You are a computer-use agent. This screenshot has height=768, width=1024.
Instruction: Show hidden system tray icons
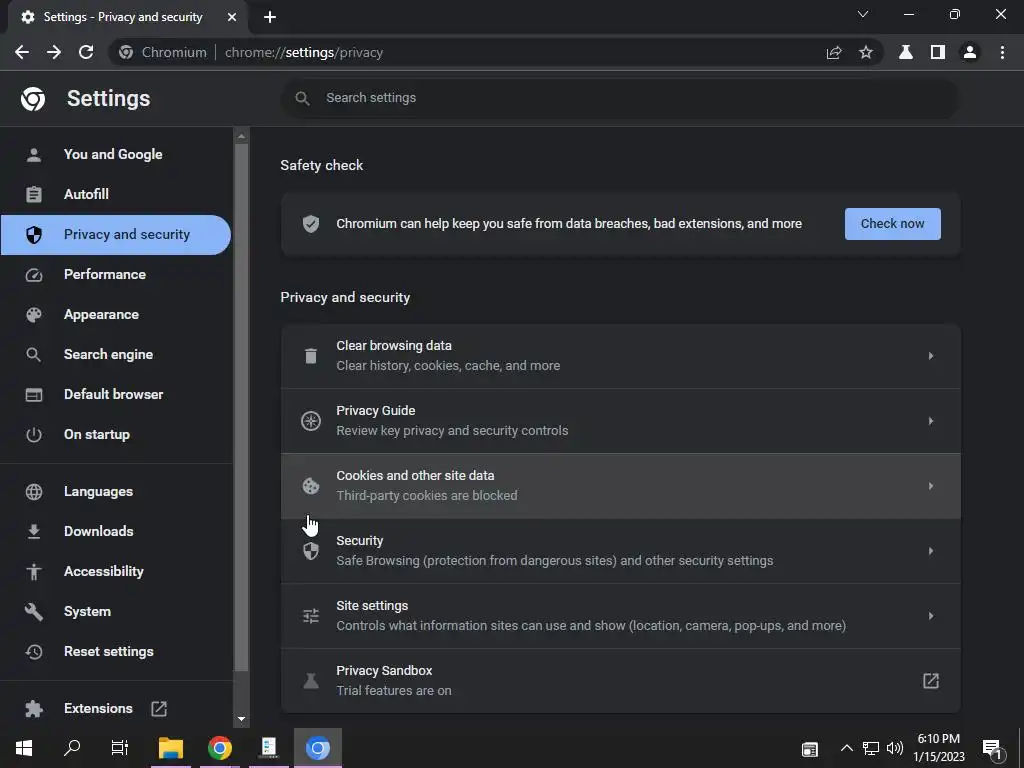point(846,748)
